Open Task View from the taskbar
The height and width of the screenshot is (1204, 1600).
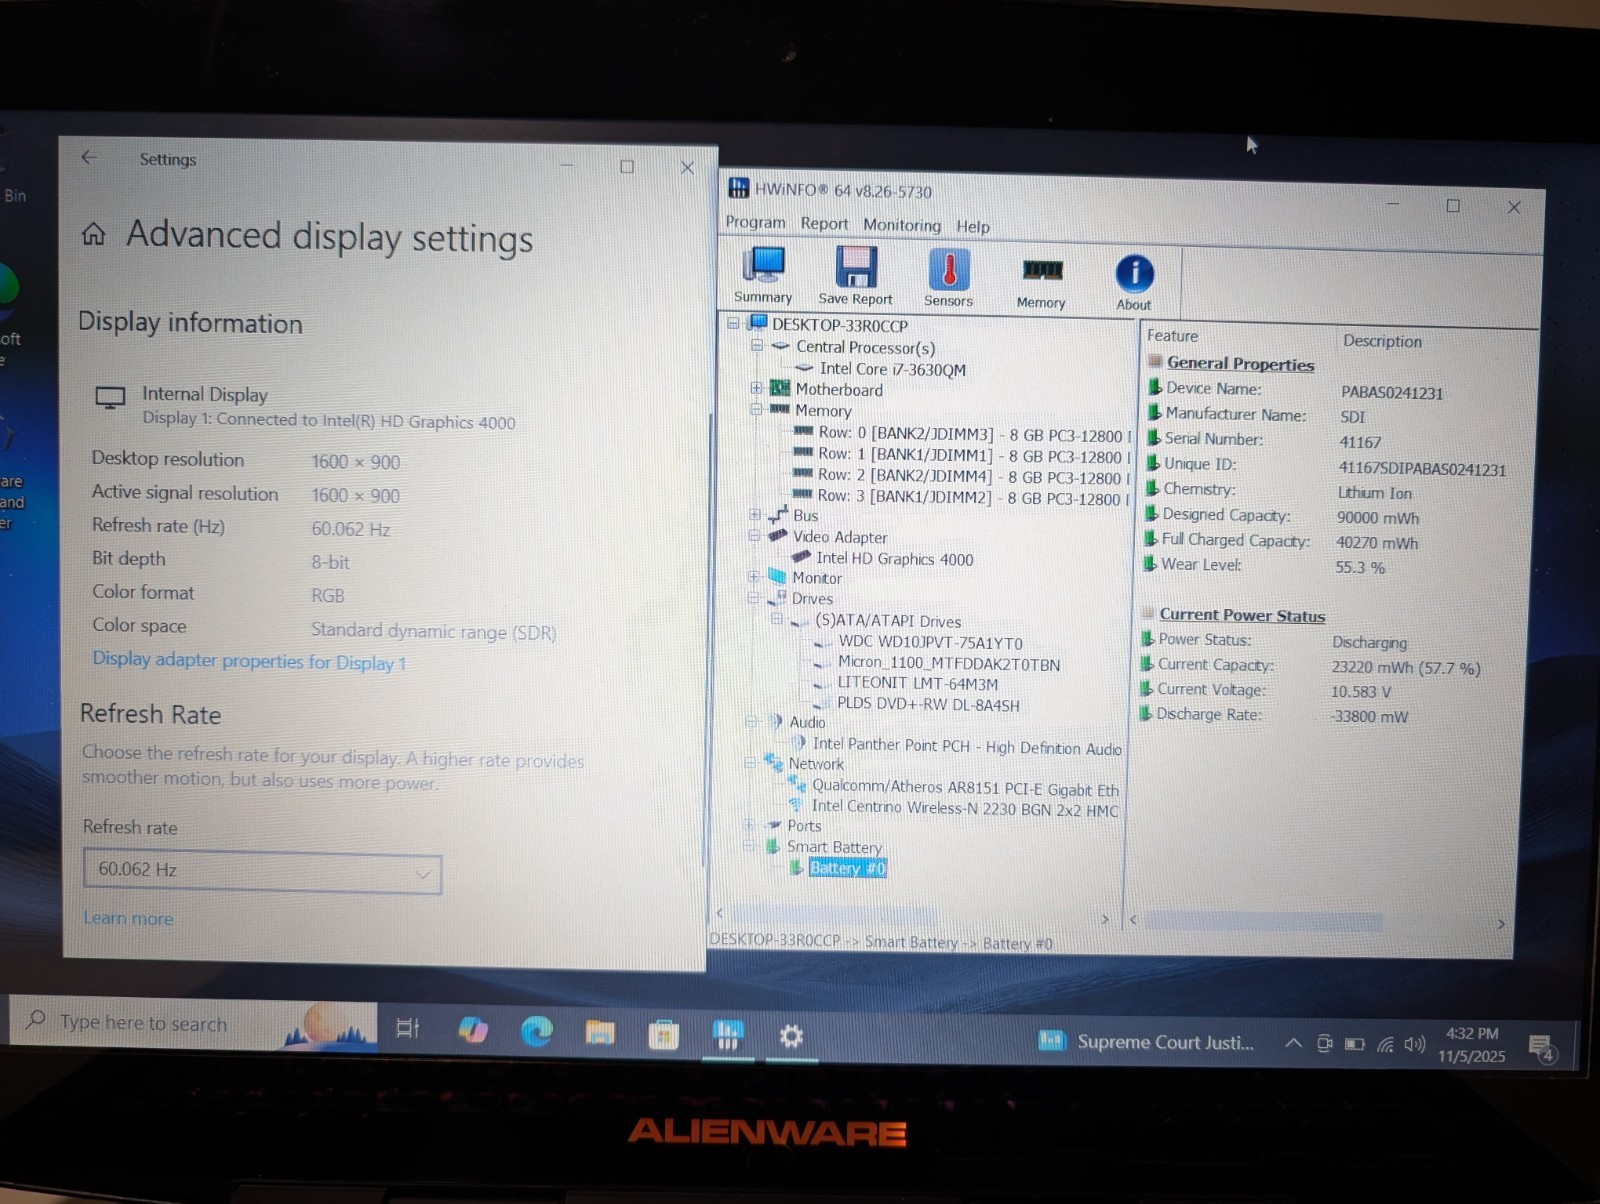point(407,1028)
